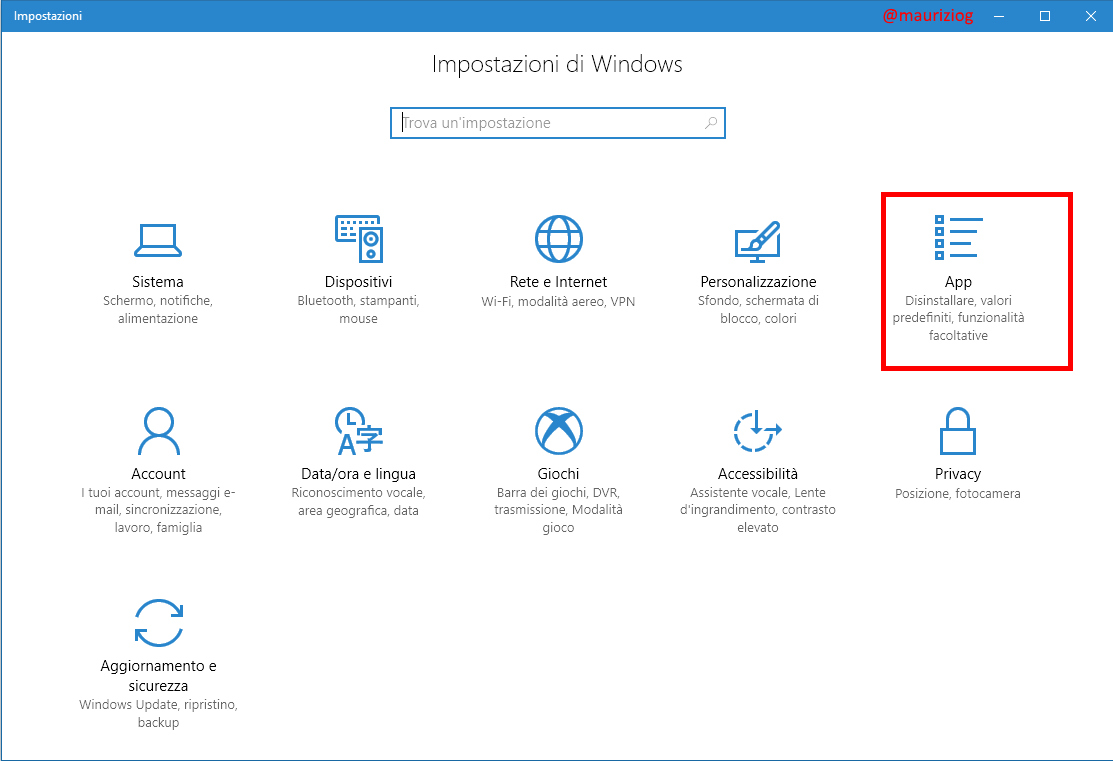Open the Accessibilità dashed clock icon
The height and width of the screenshot is (761, 1113).
[x=757, y=431]
